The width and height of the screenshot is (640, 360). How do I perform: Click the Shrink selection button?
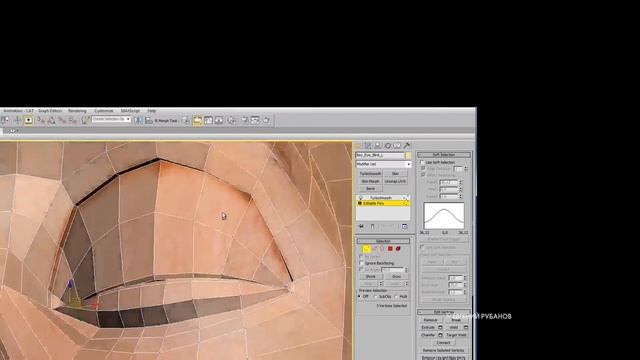370,276
